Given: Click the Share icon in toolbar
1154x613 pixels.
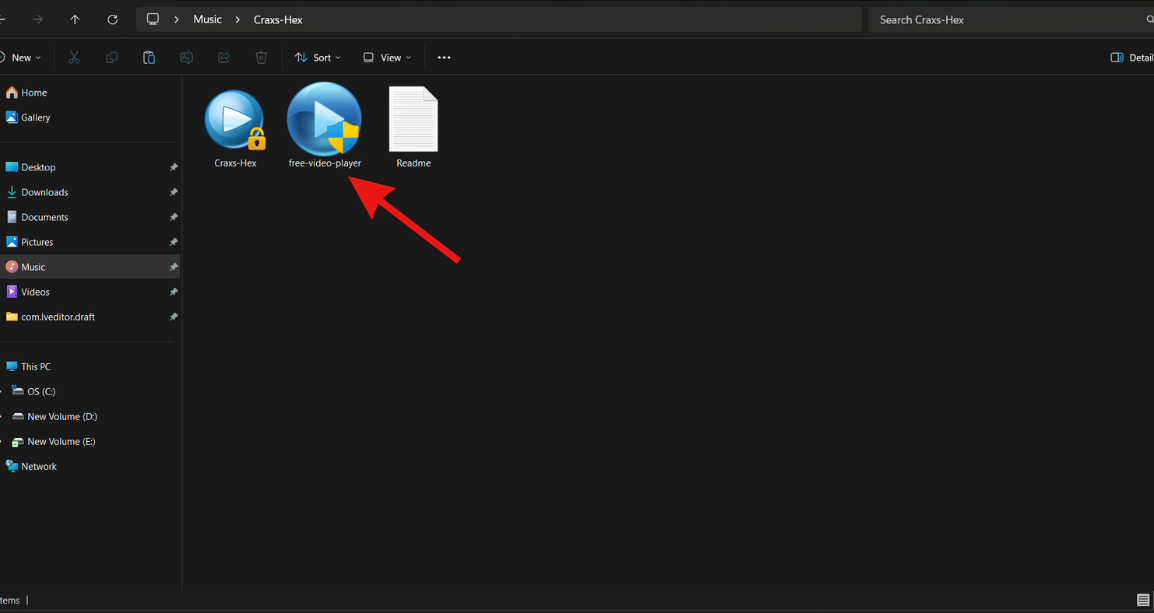Looking at the screenshot, I should pyautogui.click(x=224, y=58).
